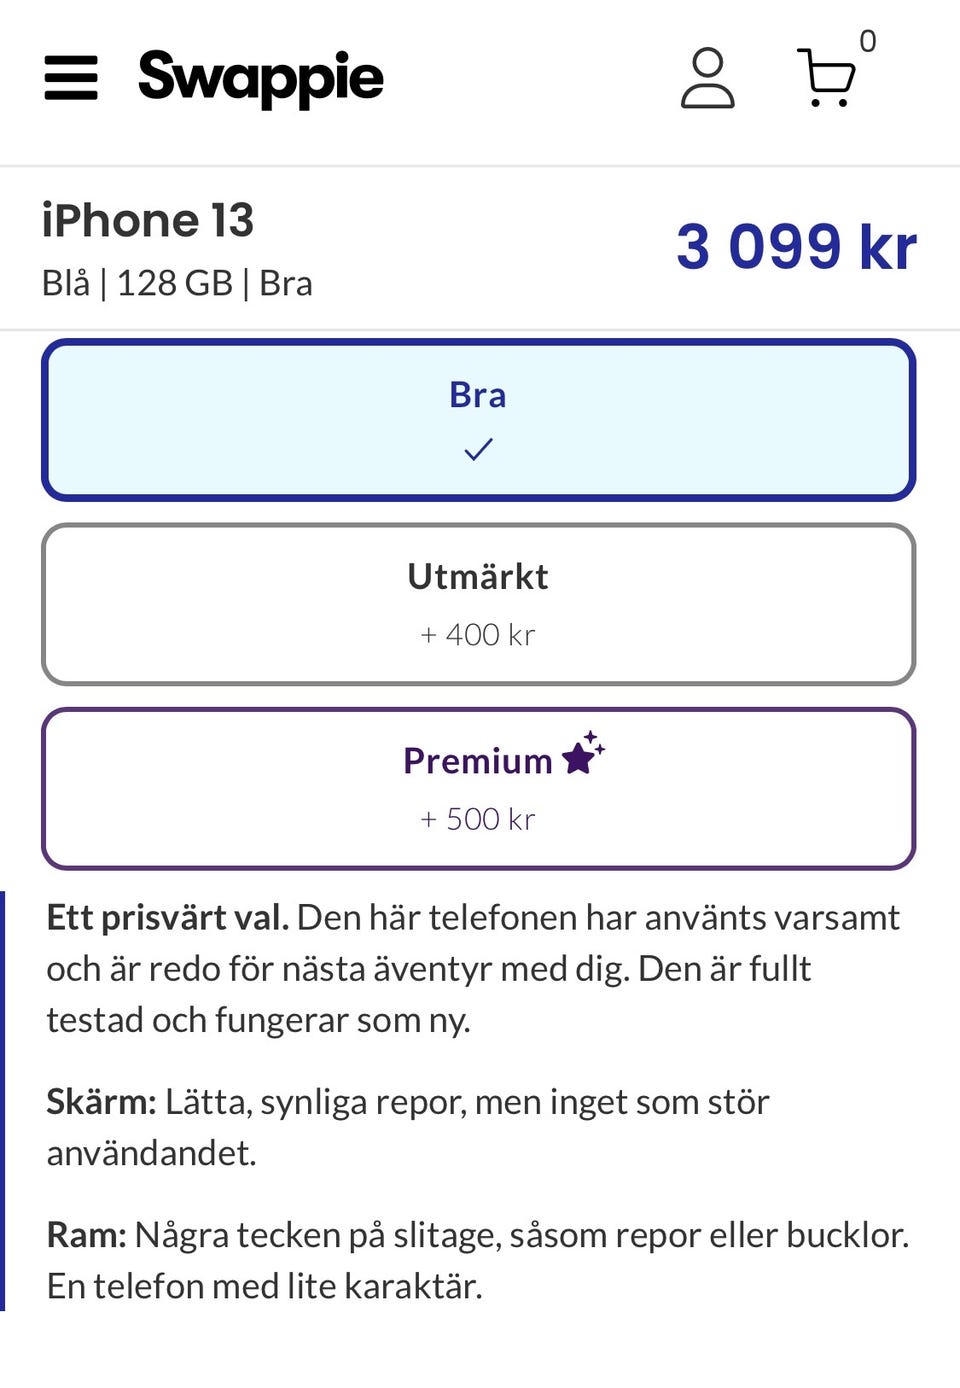Open the user account icon
Viewport: 960px width, 1388px height.
[x=707, y=78]
